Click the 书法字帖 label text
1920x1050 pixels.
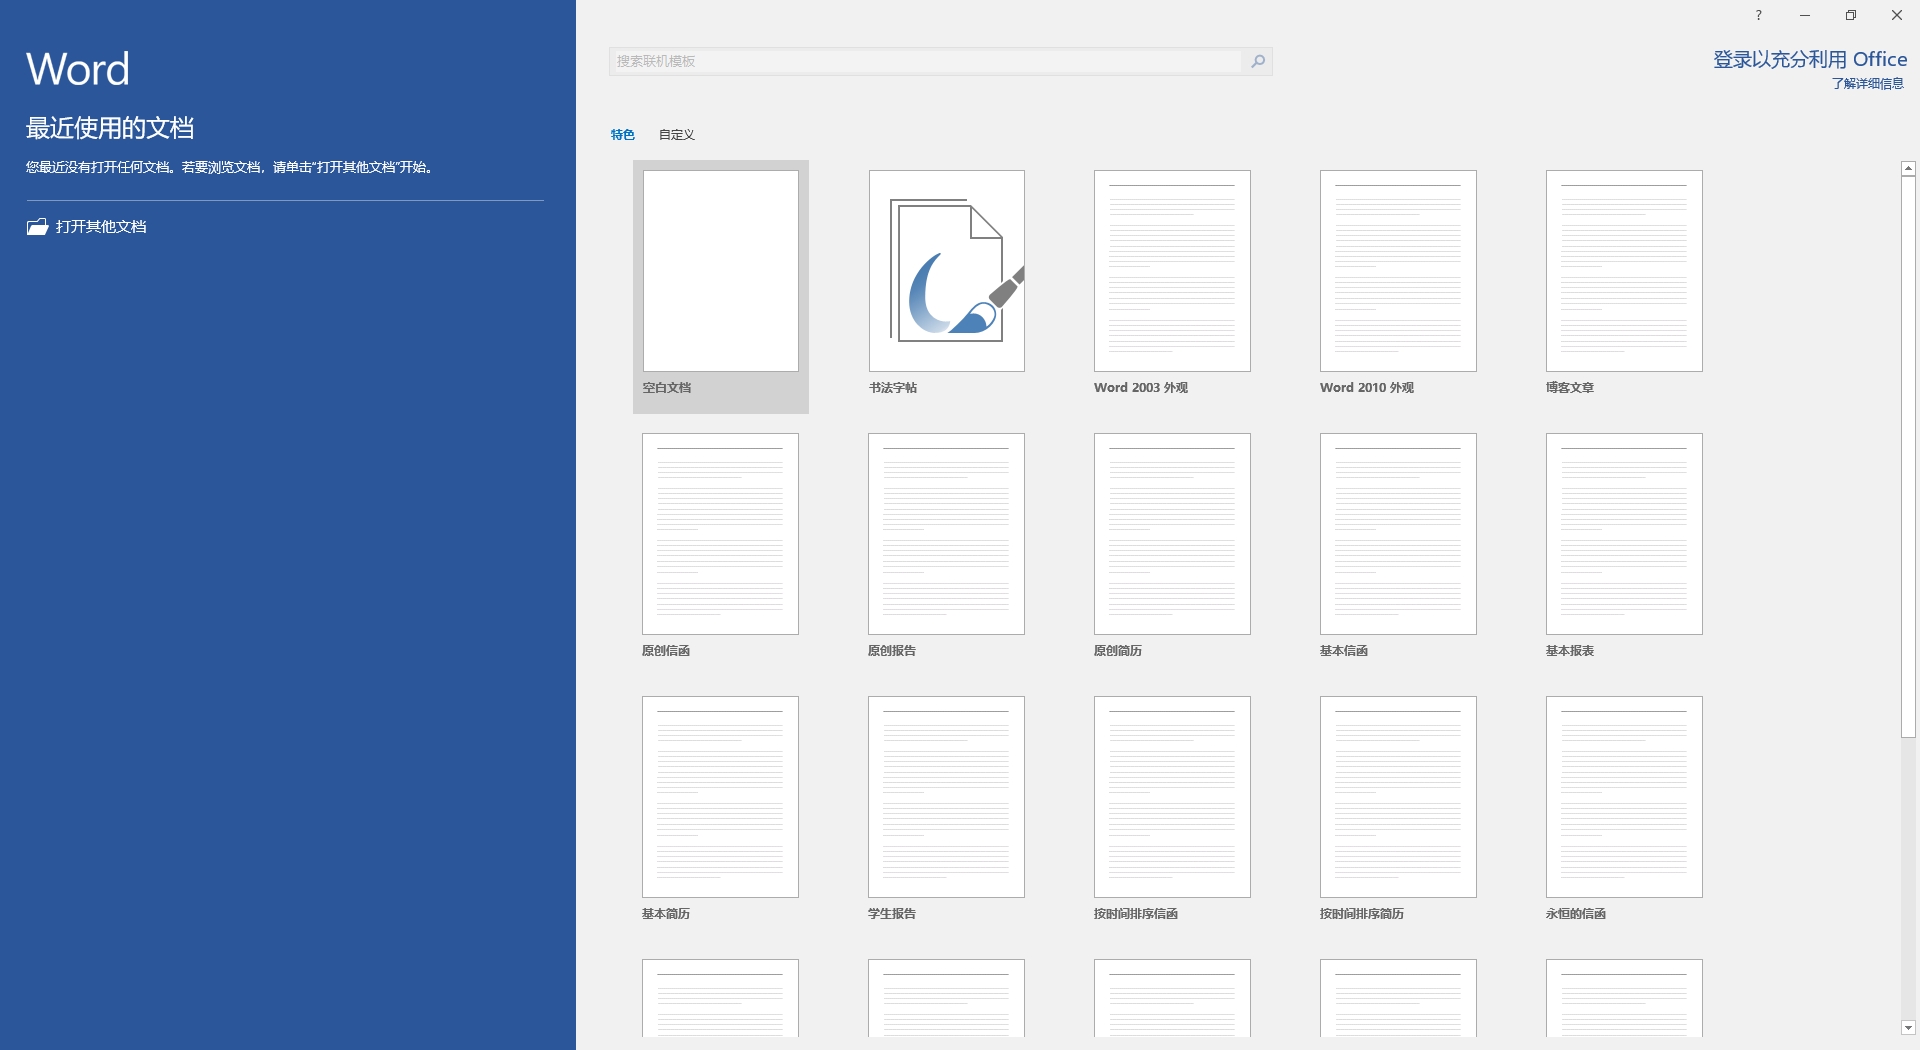coord(893,388)
